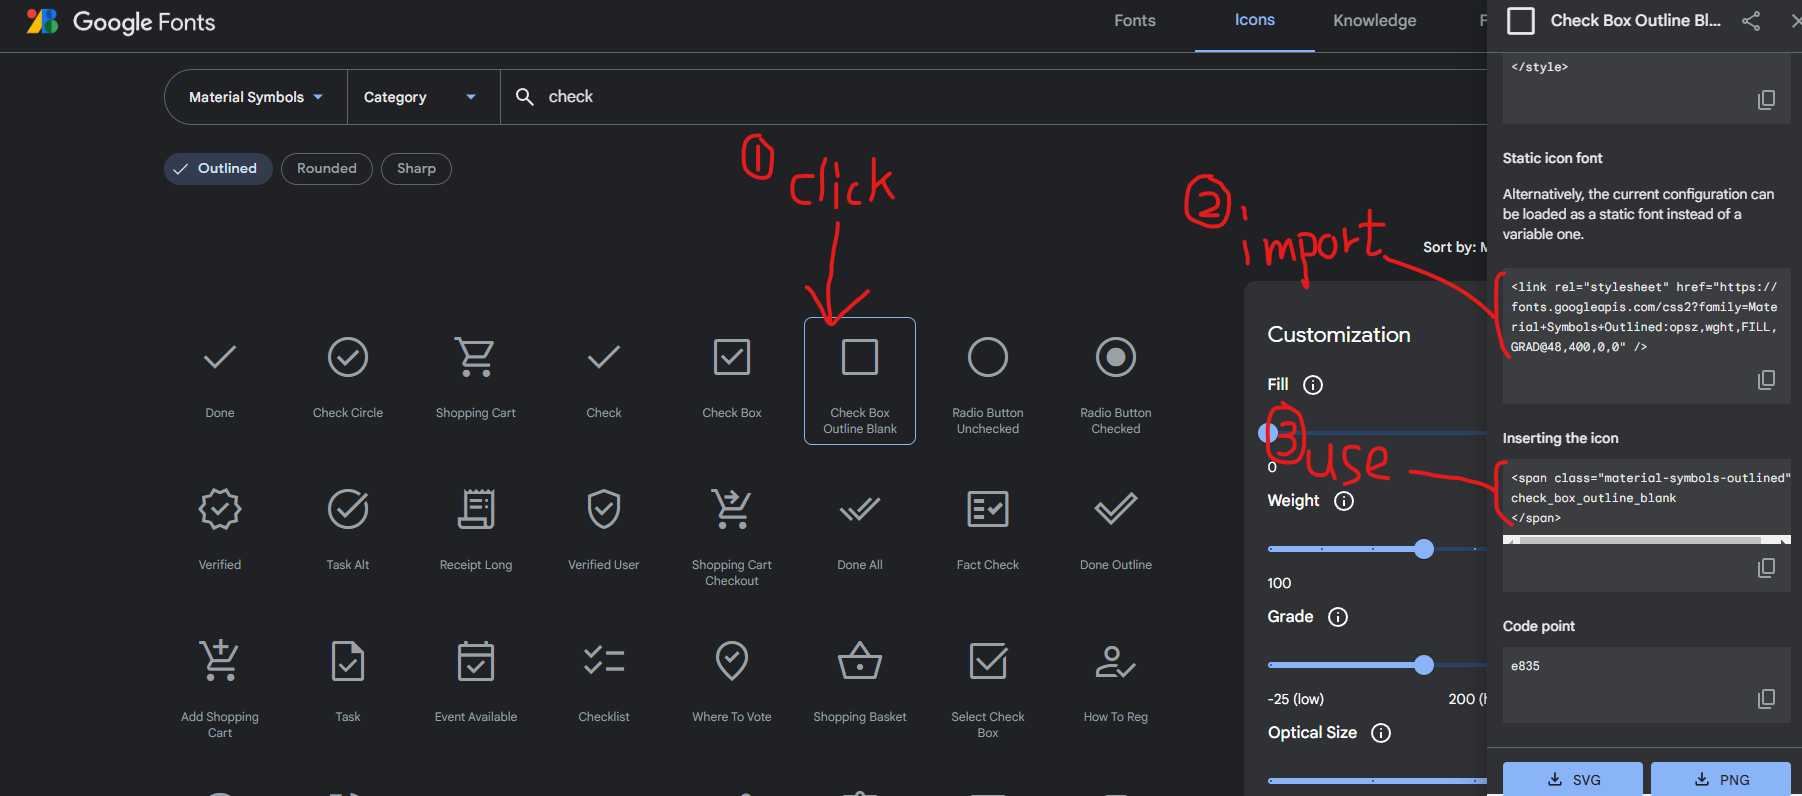Open the Icons tab
The width and height of the screenshot is (1802, 796).
point(1255,21)
